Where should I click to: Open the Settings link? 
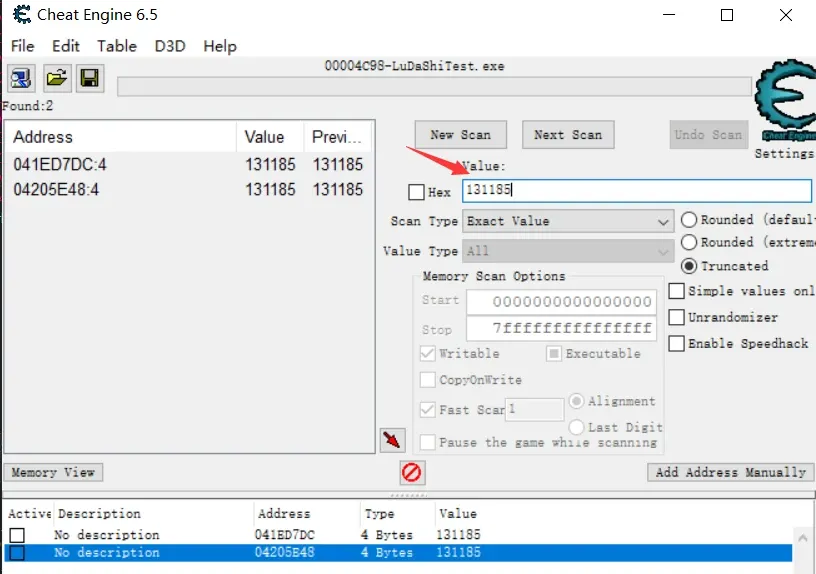[x=785, y=154]
